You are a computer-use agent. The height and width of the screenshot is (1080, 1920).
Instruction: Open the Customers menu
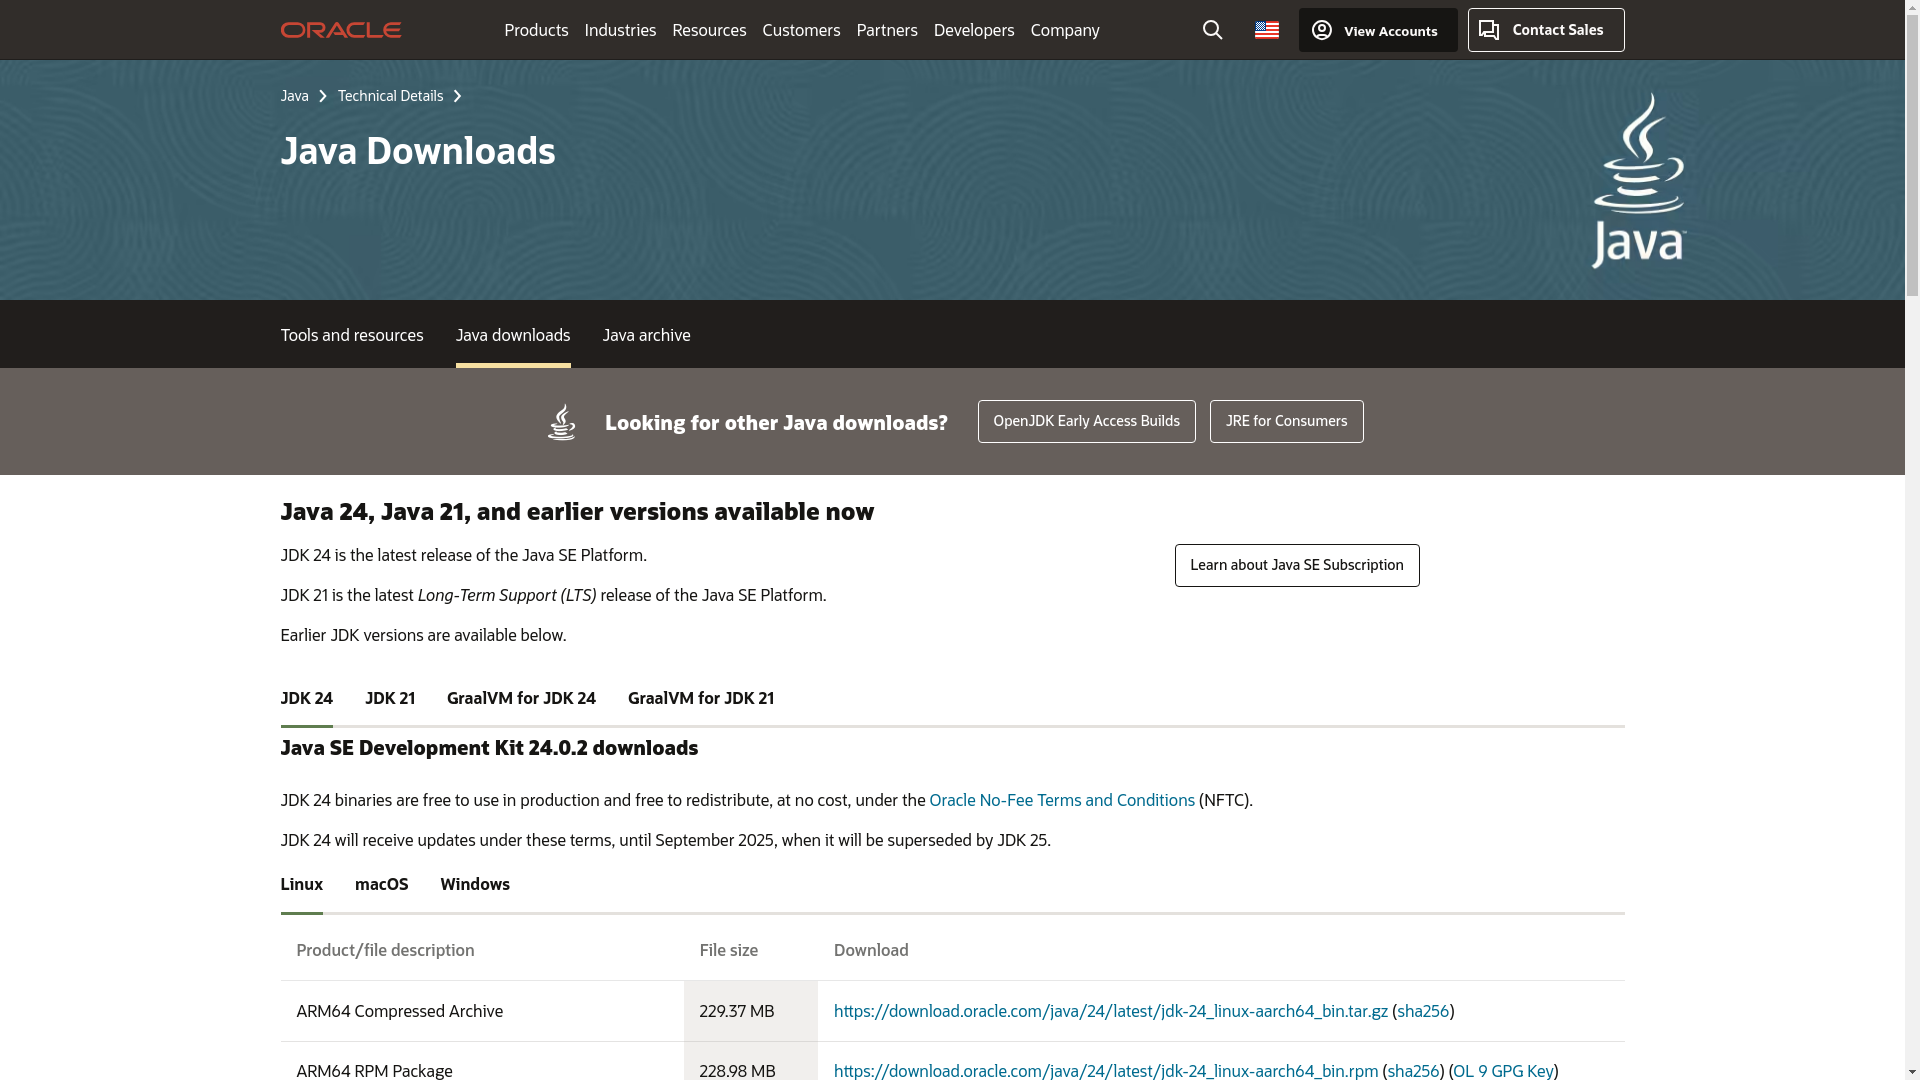[801, 30]
